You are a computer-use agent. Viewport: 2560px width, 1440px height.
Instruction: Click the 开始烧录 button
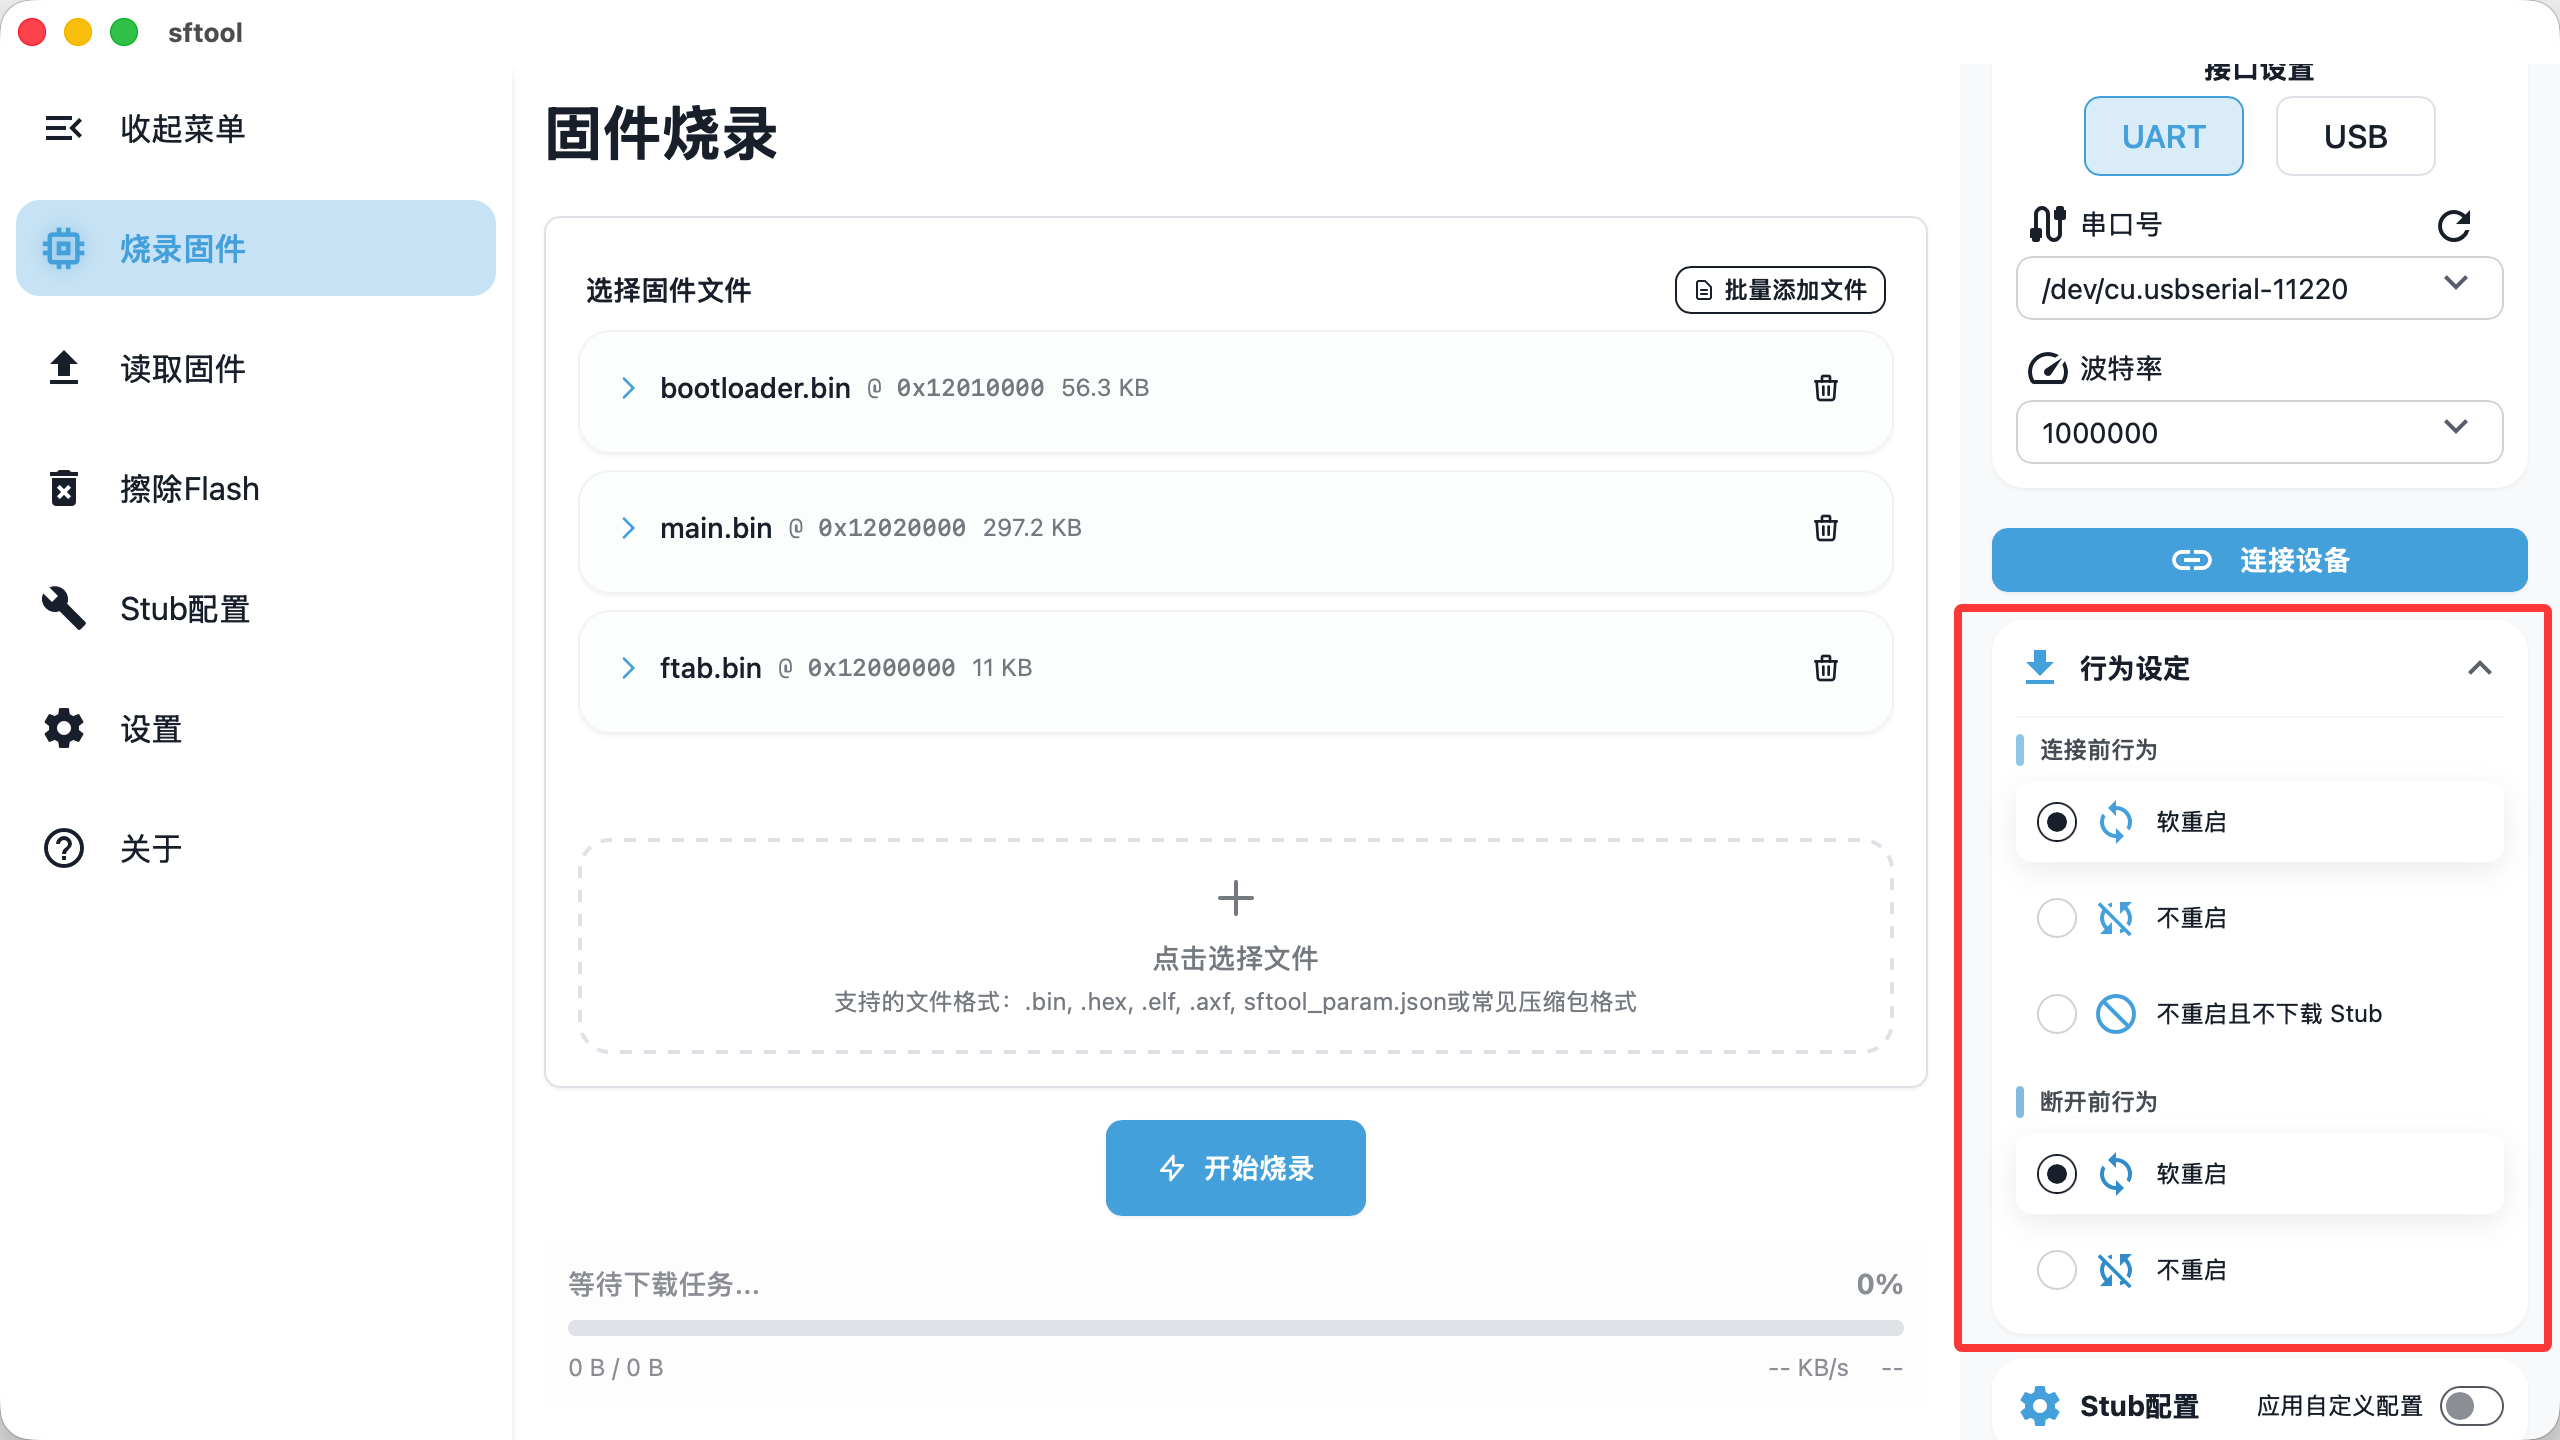click(1235, 1168)
